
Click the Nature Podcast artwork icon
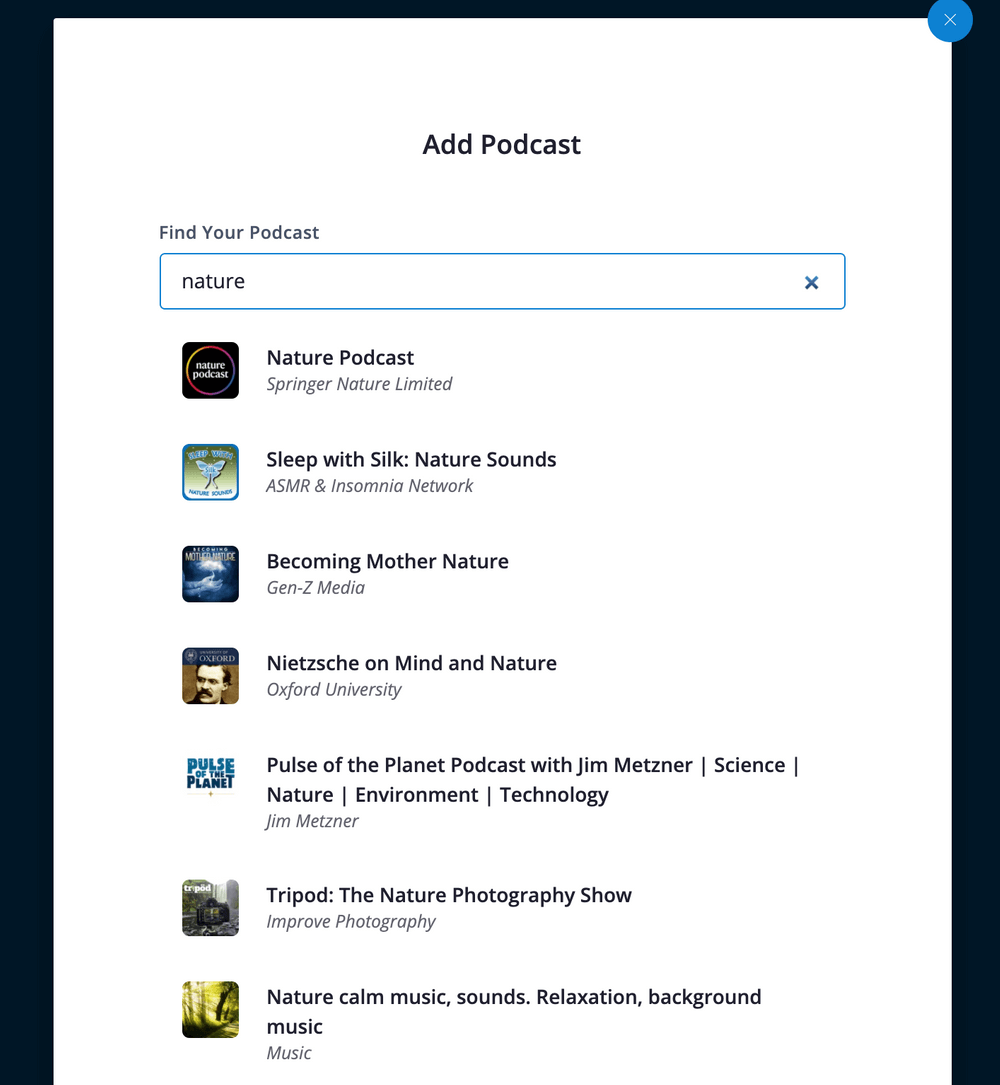(210, 370)
